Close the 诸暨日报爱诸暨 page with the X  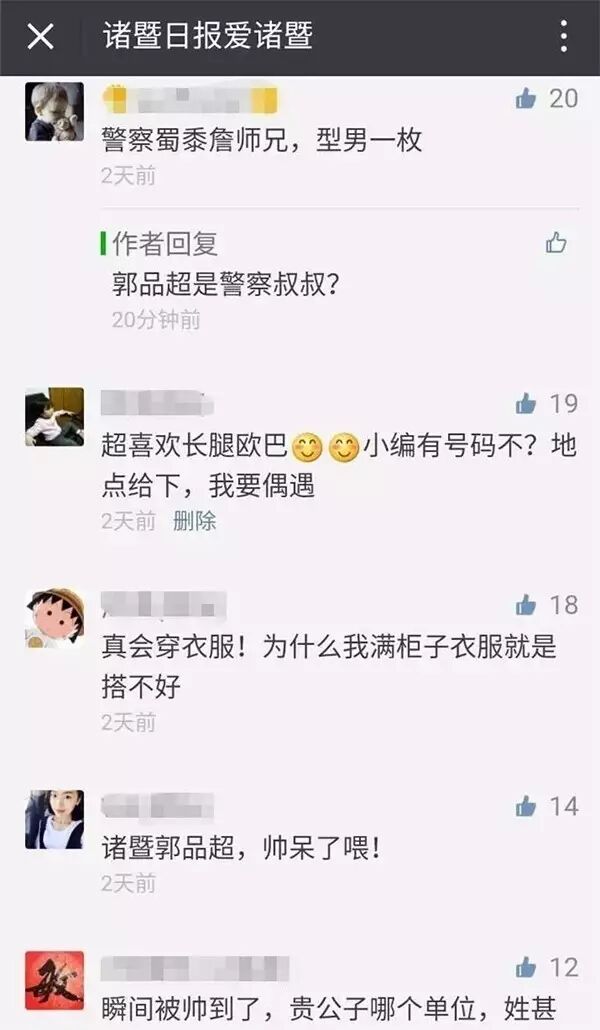coord(40,36)
